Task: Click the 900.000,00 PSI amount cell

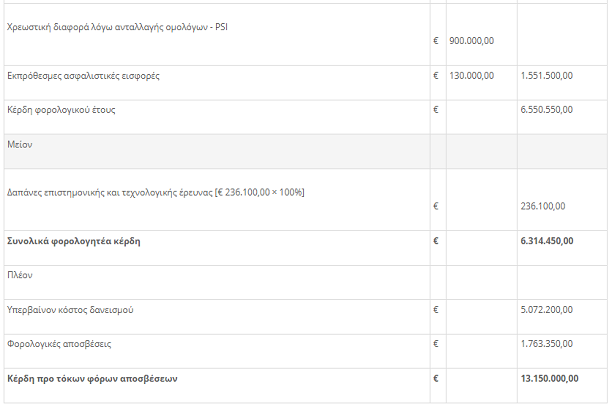Action: coord(471,41)
